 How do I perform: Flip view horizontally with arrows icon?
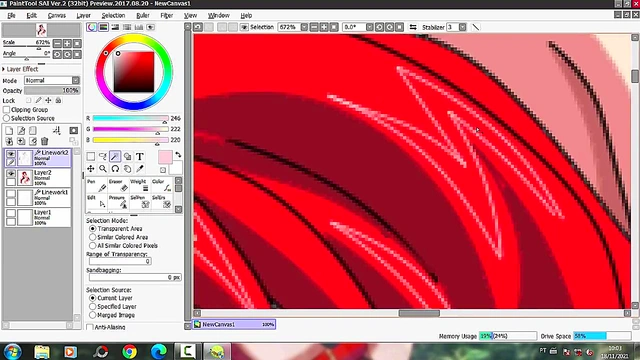[413, 27]
